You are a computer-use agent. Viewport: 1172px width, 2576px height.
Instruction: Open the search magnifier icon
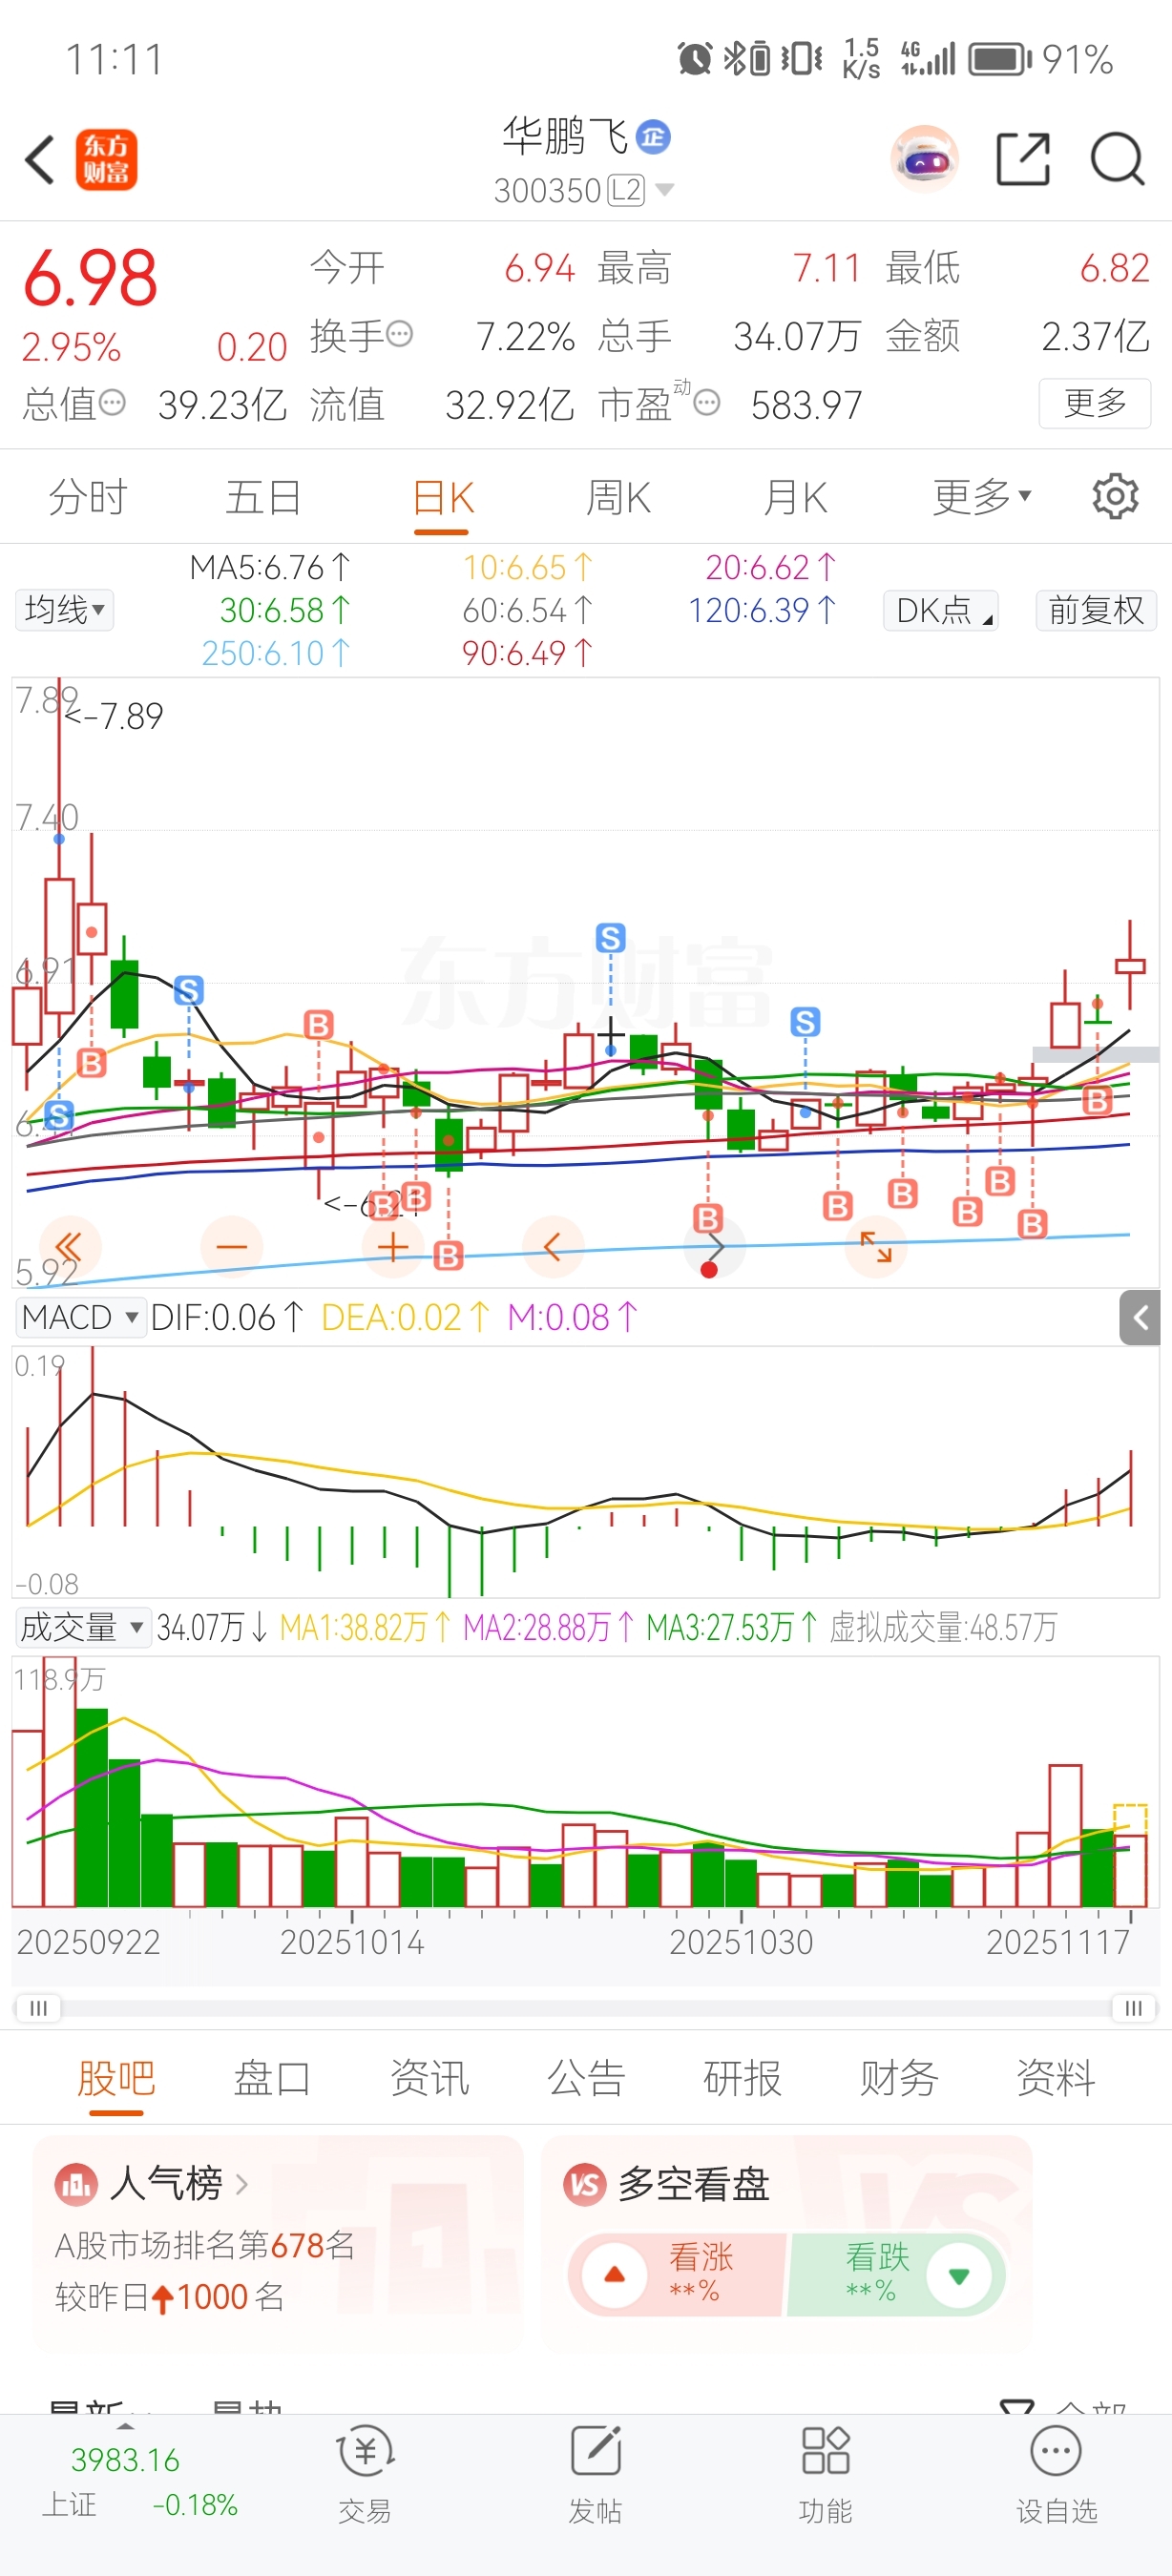tap(1117, 159)
